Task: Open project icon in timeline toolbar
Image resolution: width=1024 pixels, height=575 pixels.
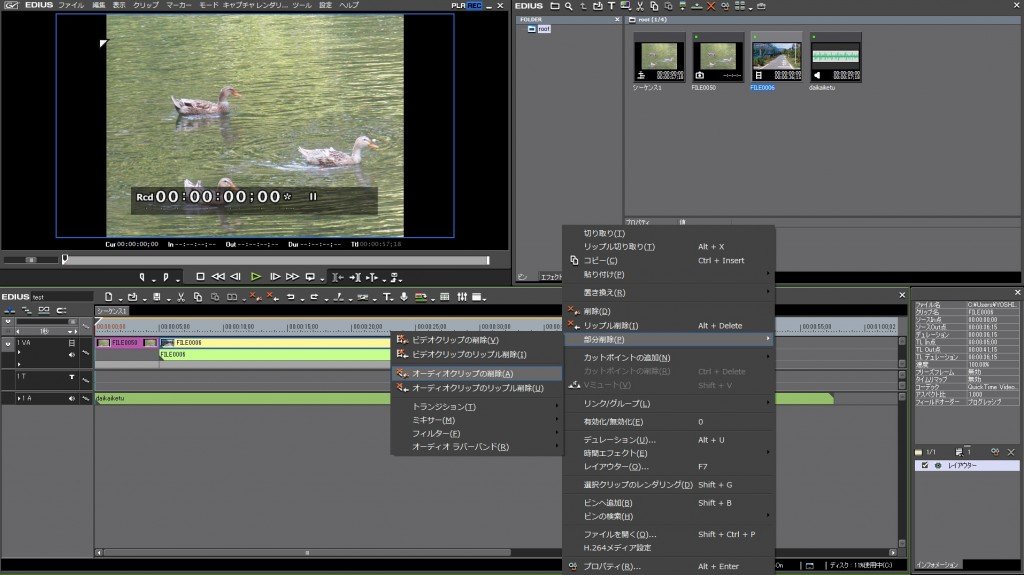Action: coord(133,297)
